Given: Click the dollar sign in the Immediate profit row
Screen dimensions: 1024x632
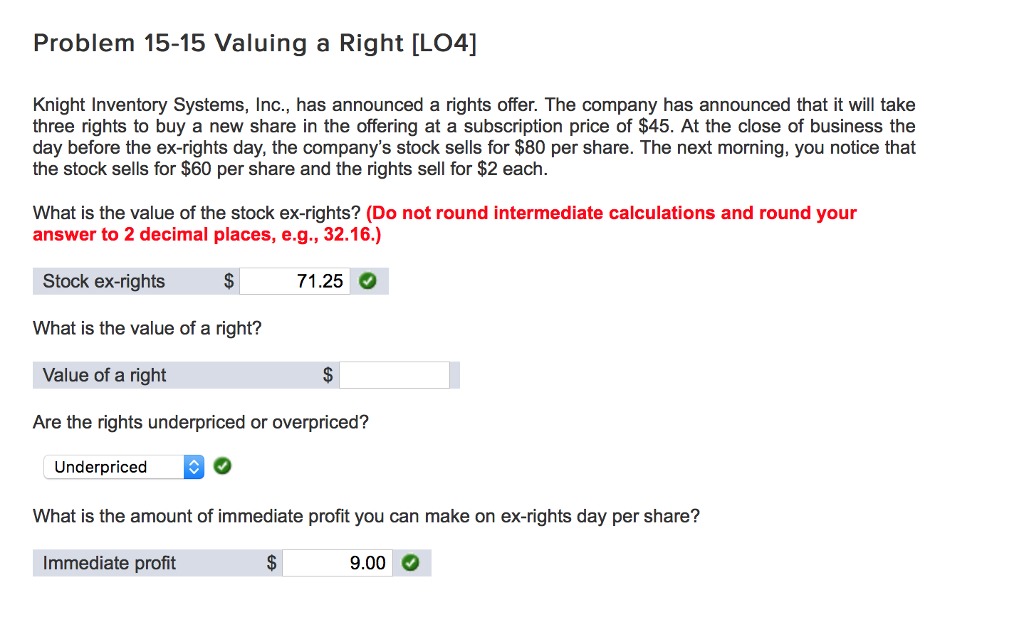Looking at the screenshot, I should (x=271, y=562).
